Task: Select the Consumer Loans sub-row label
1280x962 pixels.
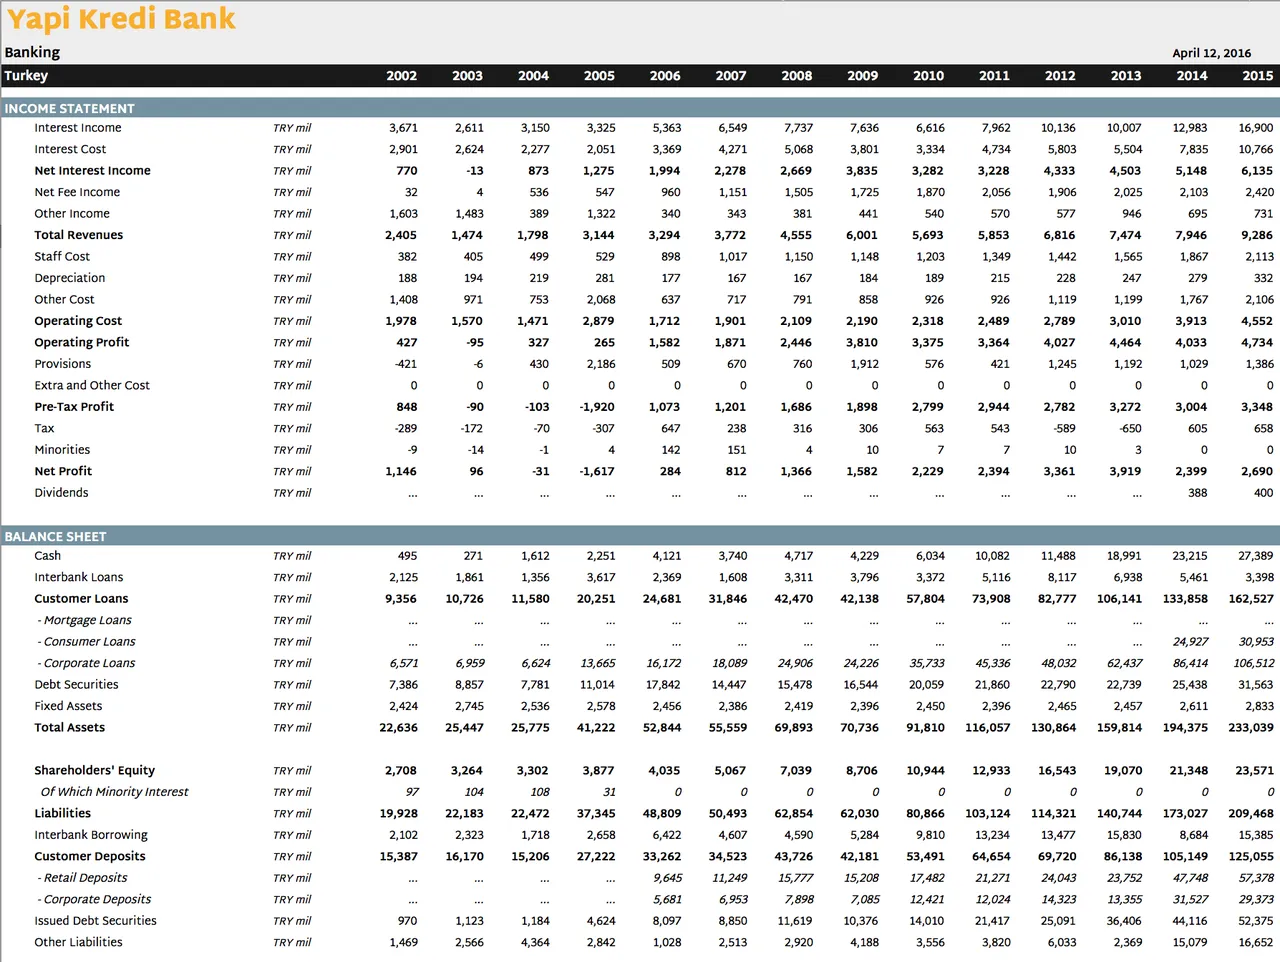Action: click(87, 642)
